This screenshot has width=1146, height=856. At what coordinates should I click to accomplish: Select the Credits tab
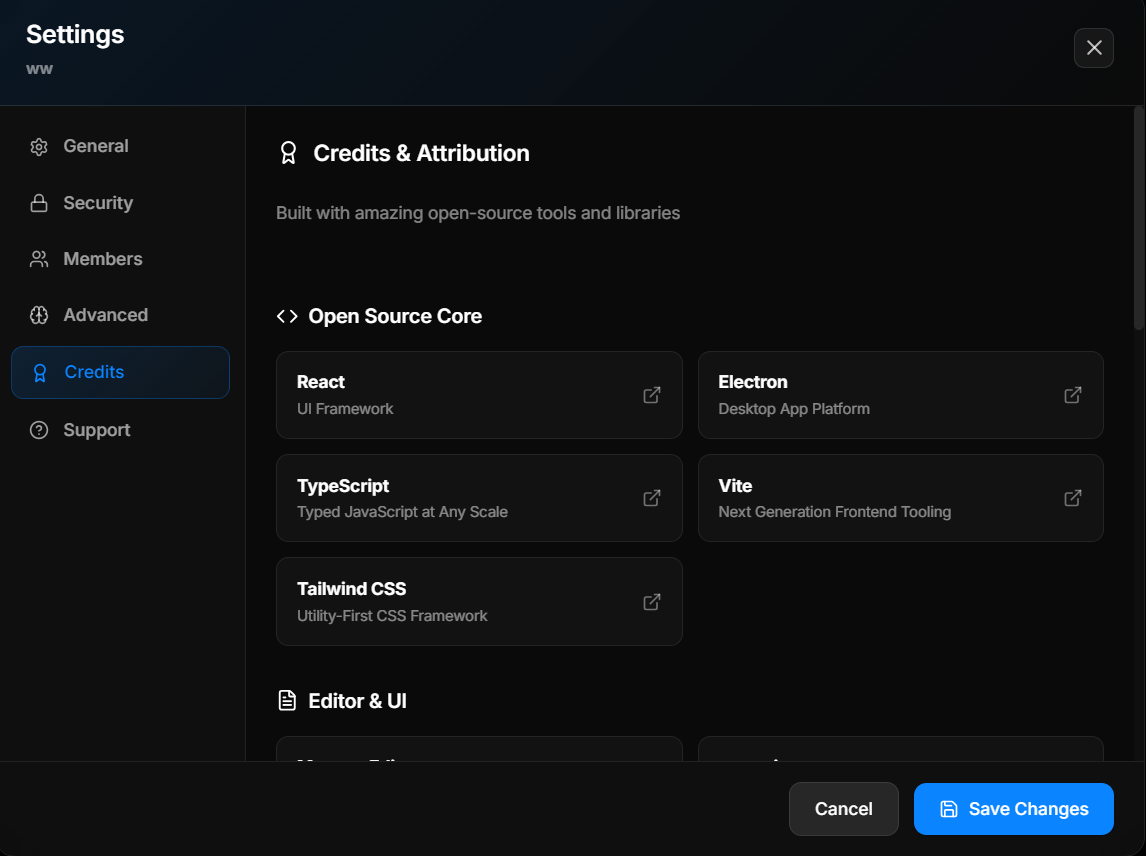[121, 372]
